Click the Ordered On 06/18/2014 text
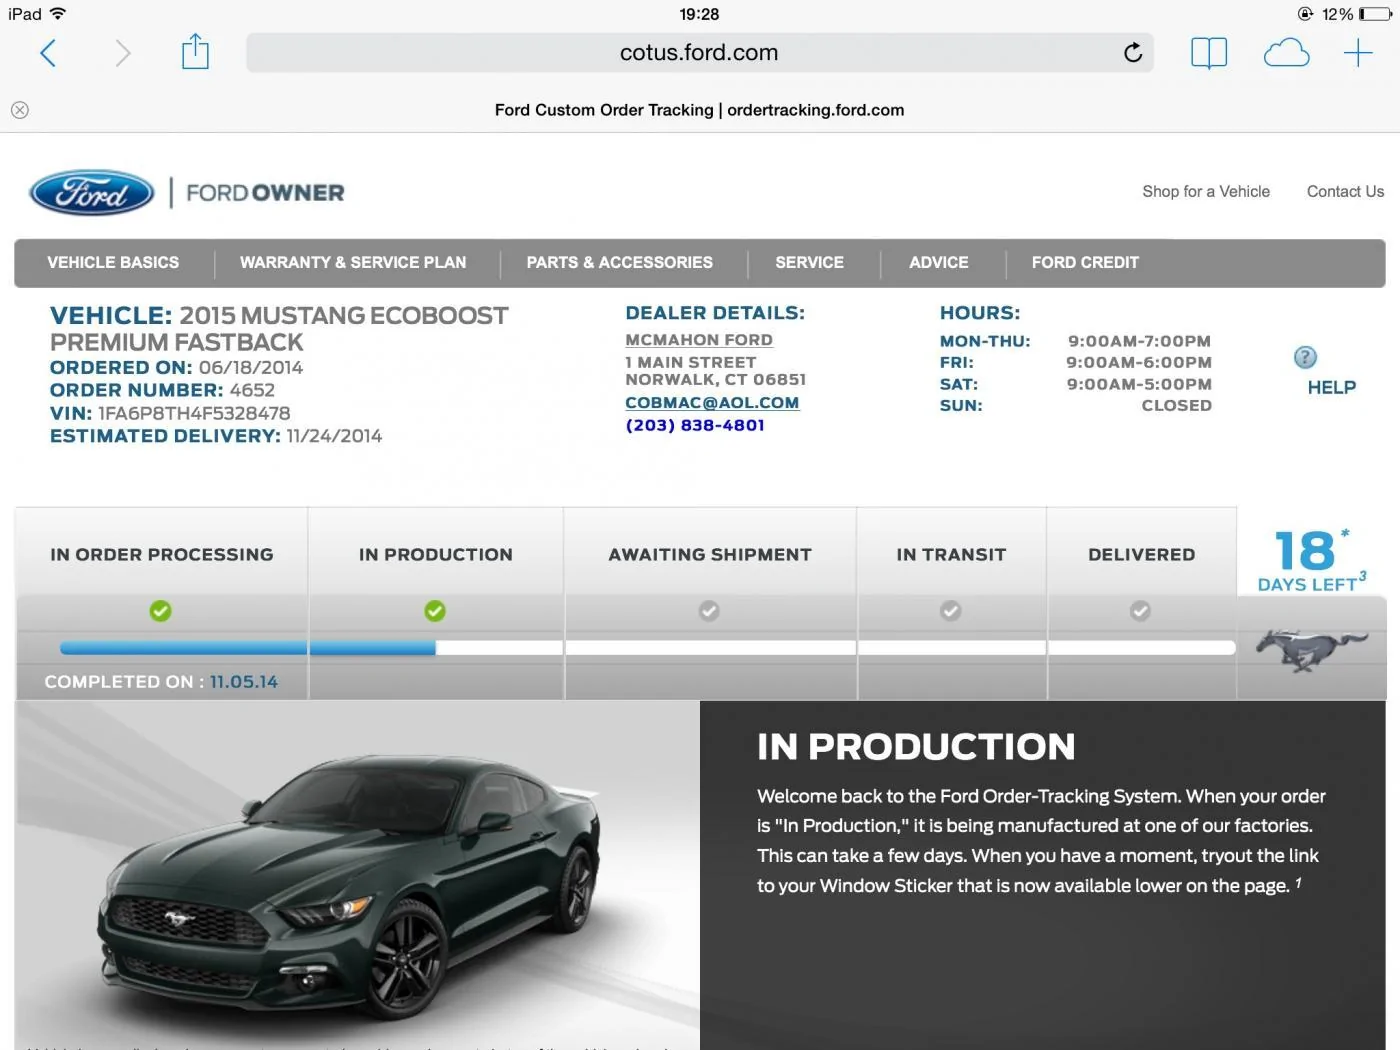 click(x=176, y=367)
